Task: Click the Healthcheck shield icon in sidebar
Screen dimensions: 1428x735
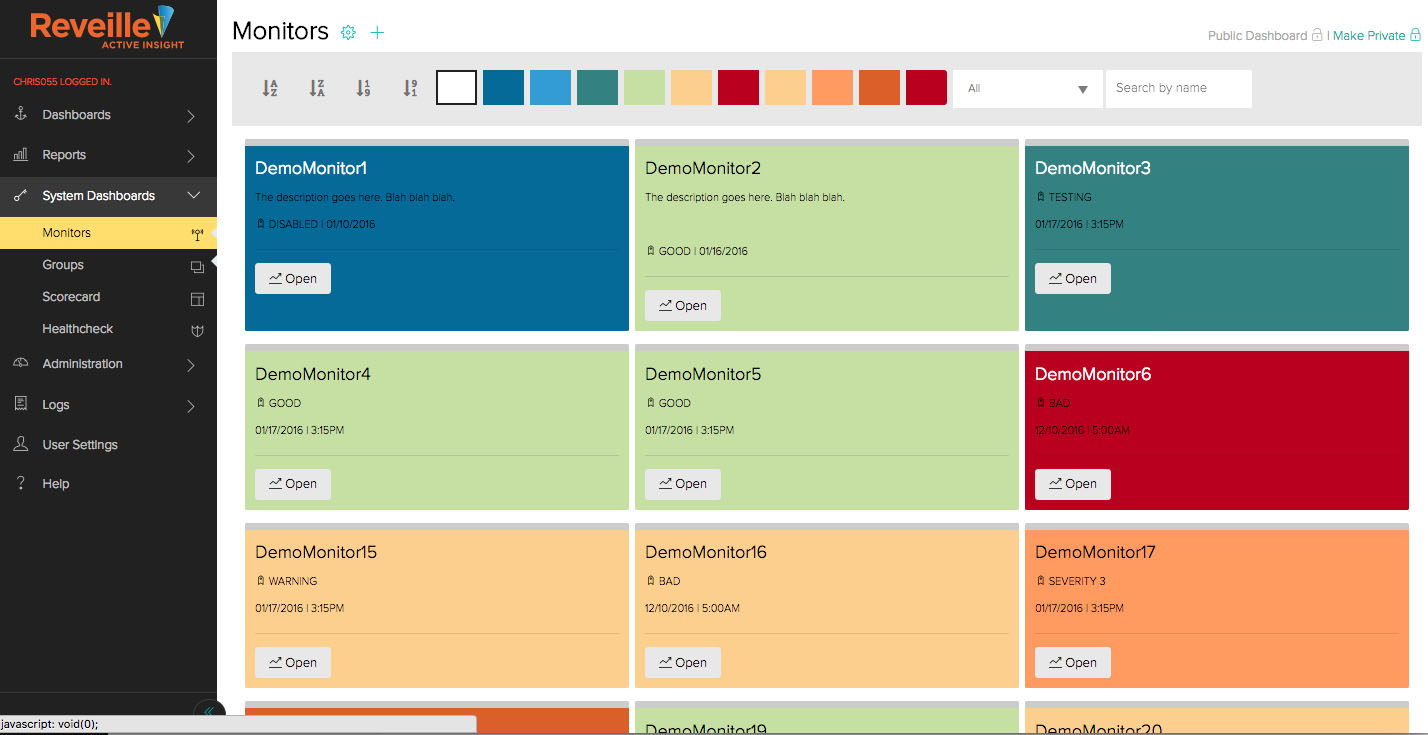Action: tap(197, 330)
